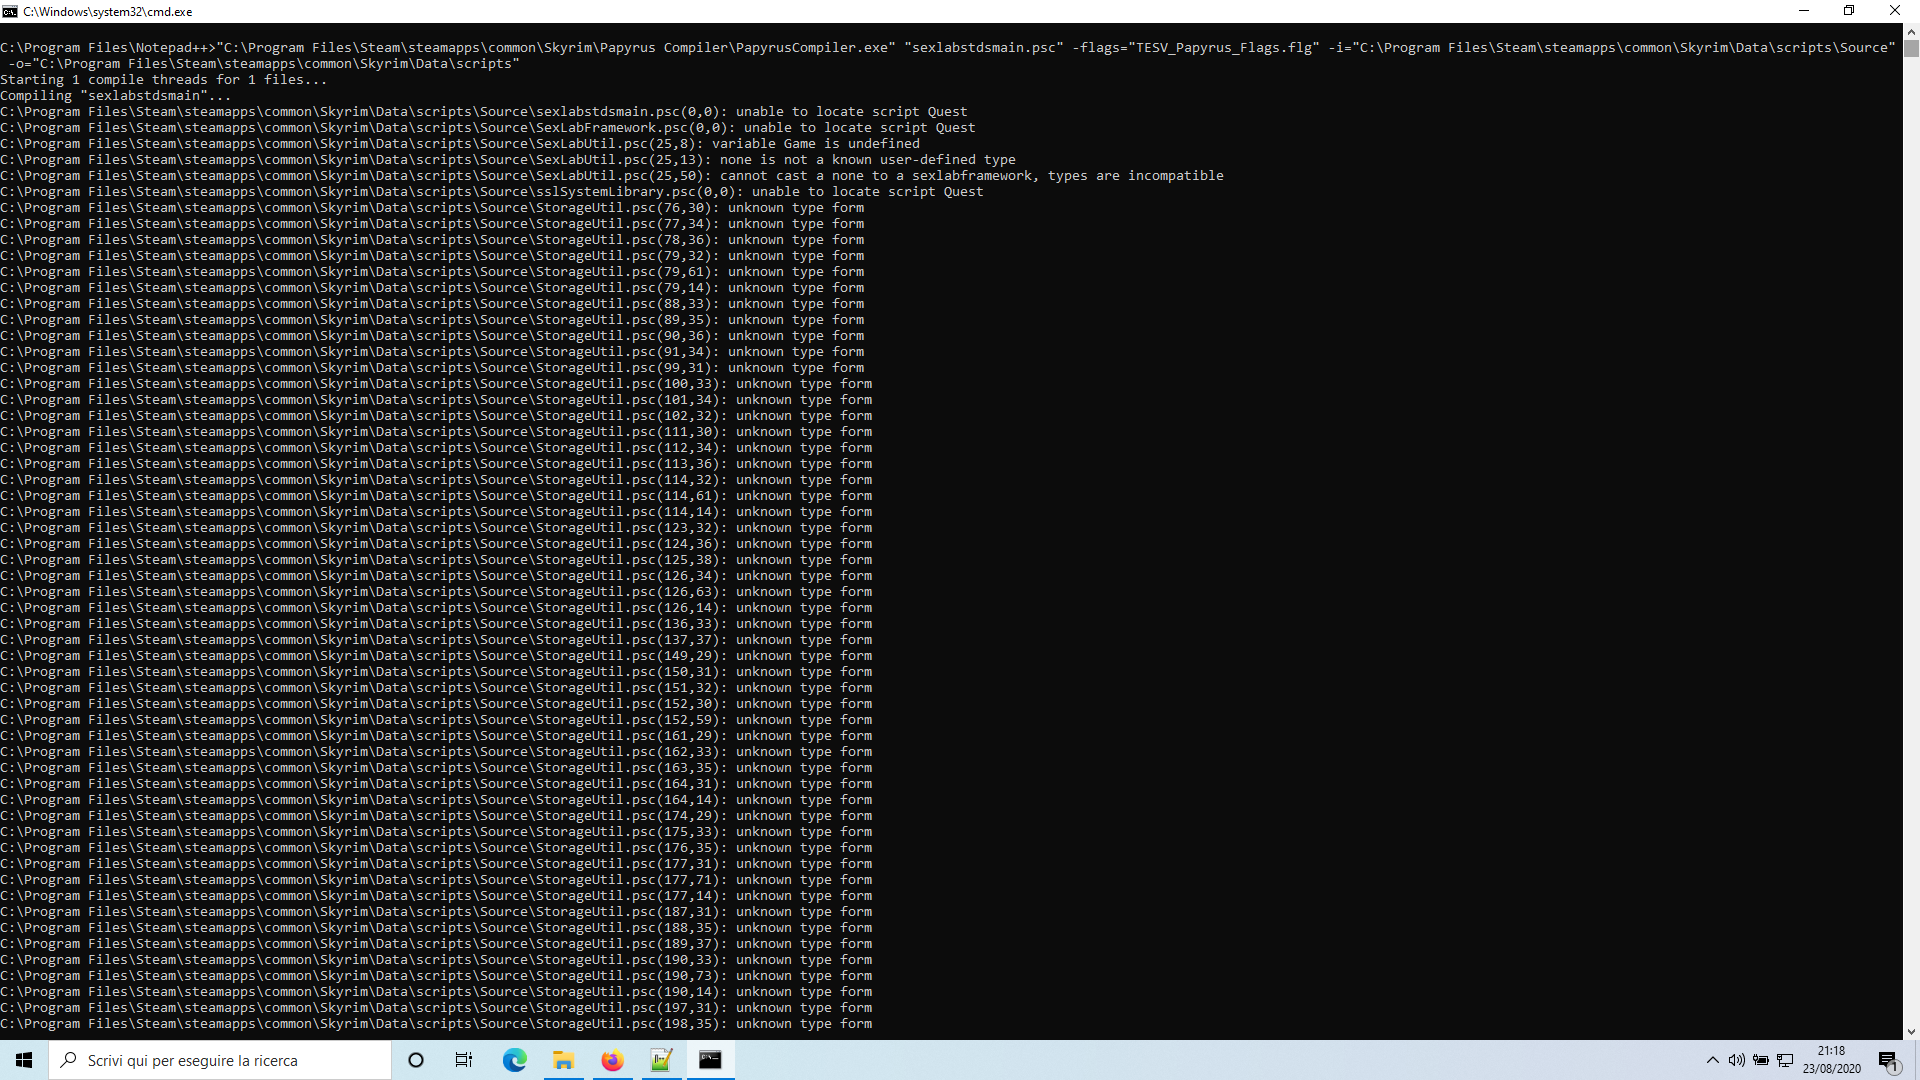Click 'Starting 1 compile threads' line
Viewport: 1920px width, 1080px height.
pyautogui.click(x=164, y=80)
